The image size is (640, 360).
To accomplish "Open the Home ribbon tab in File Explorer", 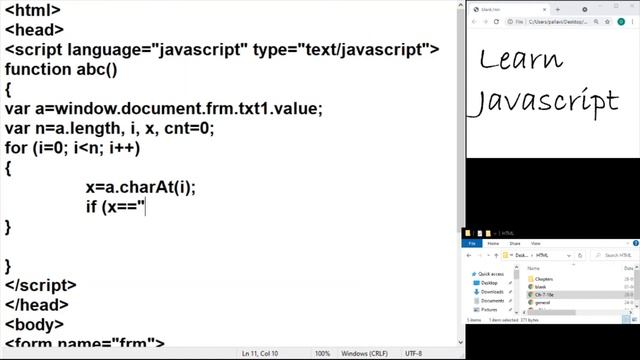I will (x=493, y=243).
